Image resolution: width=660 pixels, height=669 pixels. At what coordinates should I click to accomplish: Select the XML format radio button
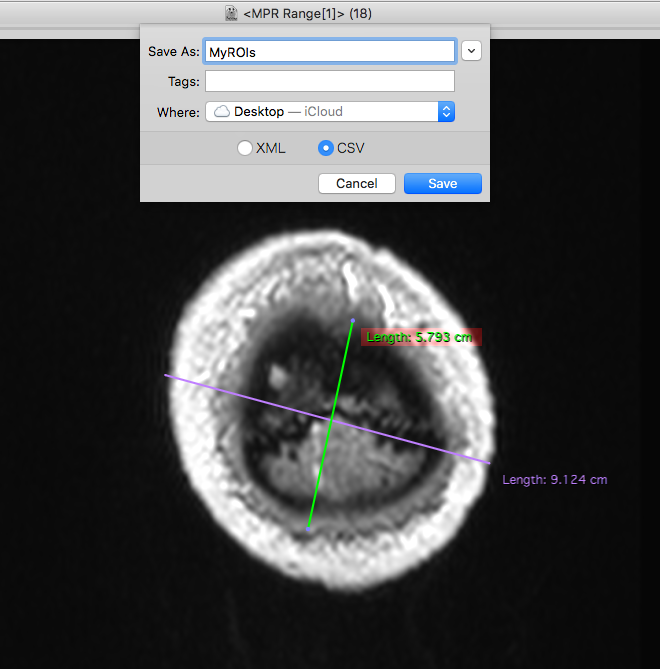click(x=245, y=148)
